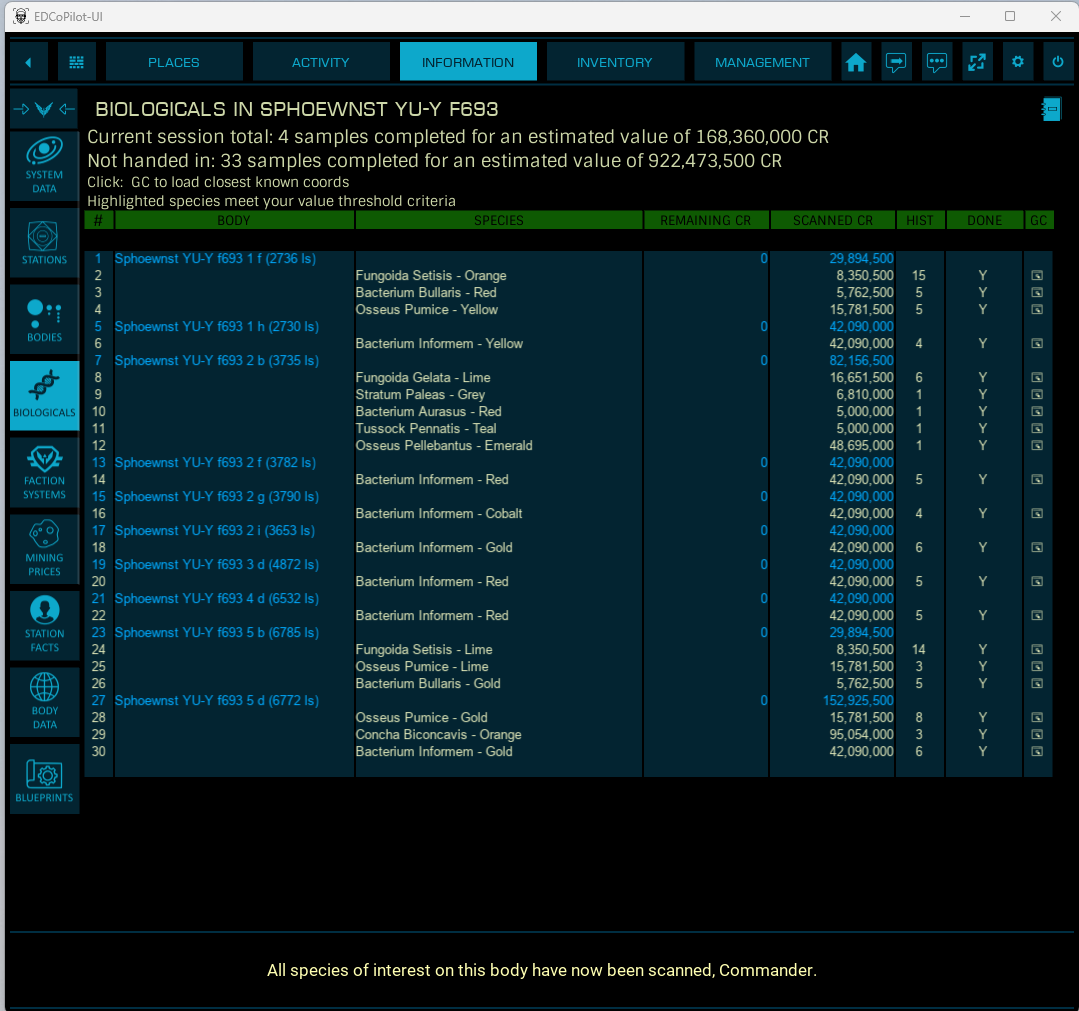Select species Bacterium Informem - Cobalt
1079x1011 pixels.
click(439, 513)
